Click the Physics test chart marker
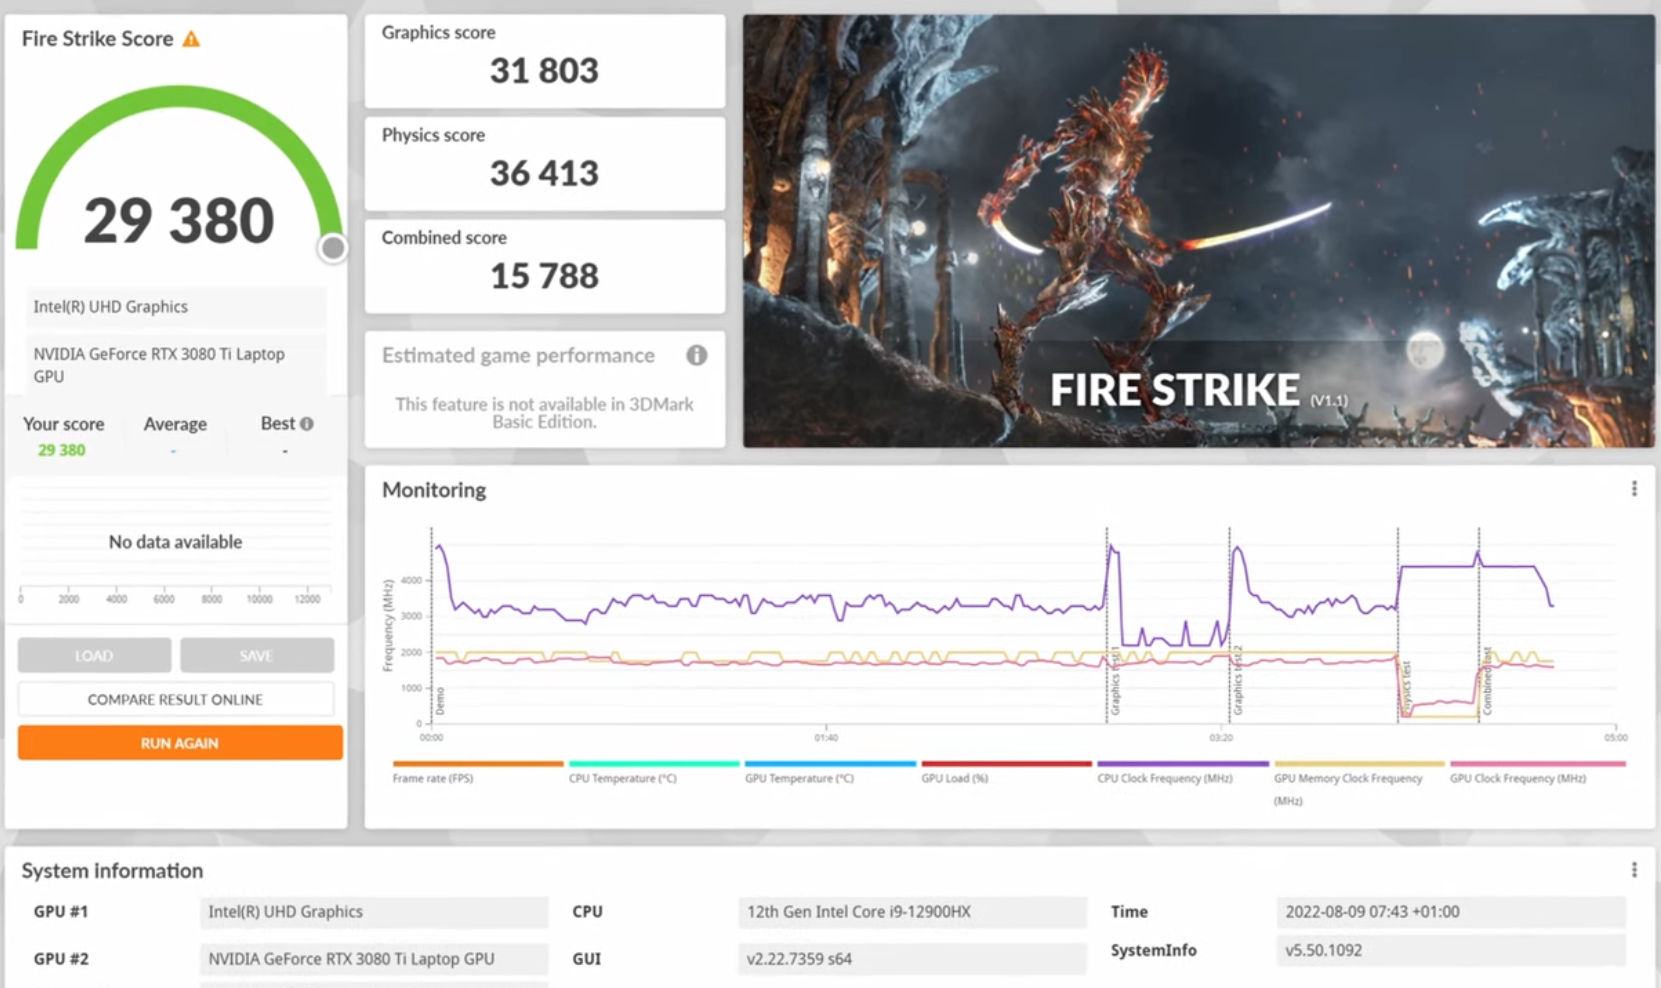Viewport: 1661px width, 988px height. (1406, 688)
